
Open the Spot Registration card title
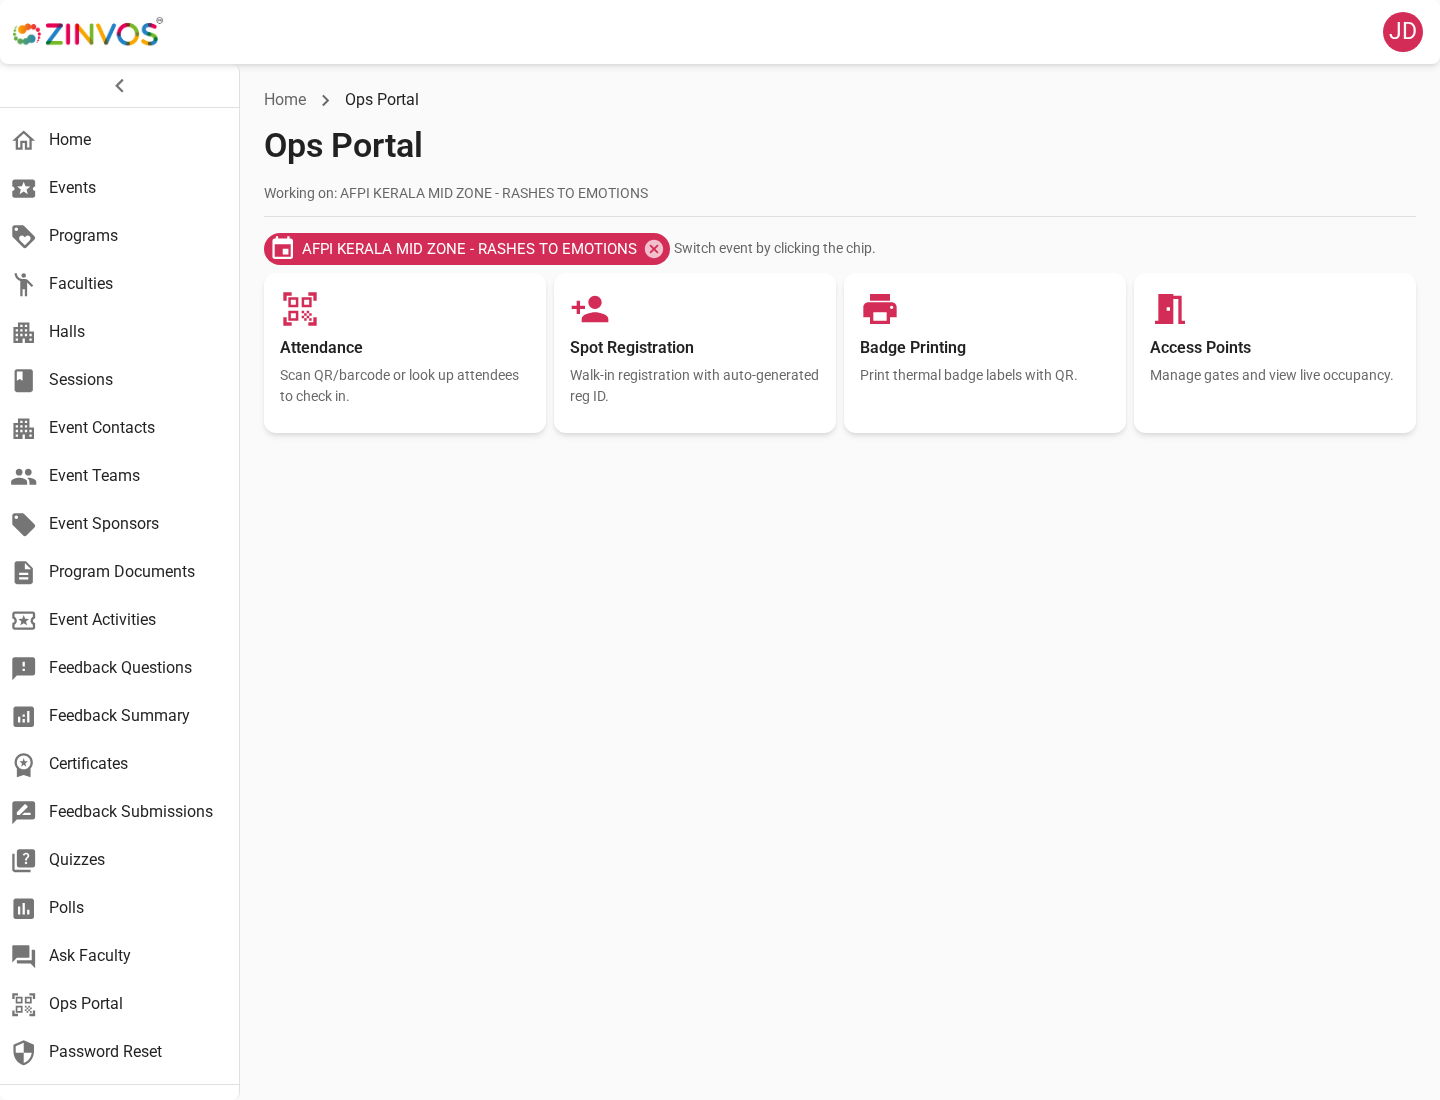(x=632, y=347)
